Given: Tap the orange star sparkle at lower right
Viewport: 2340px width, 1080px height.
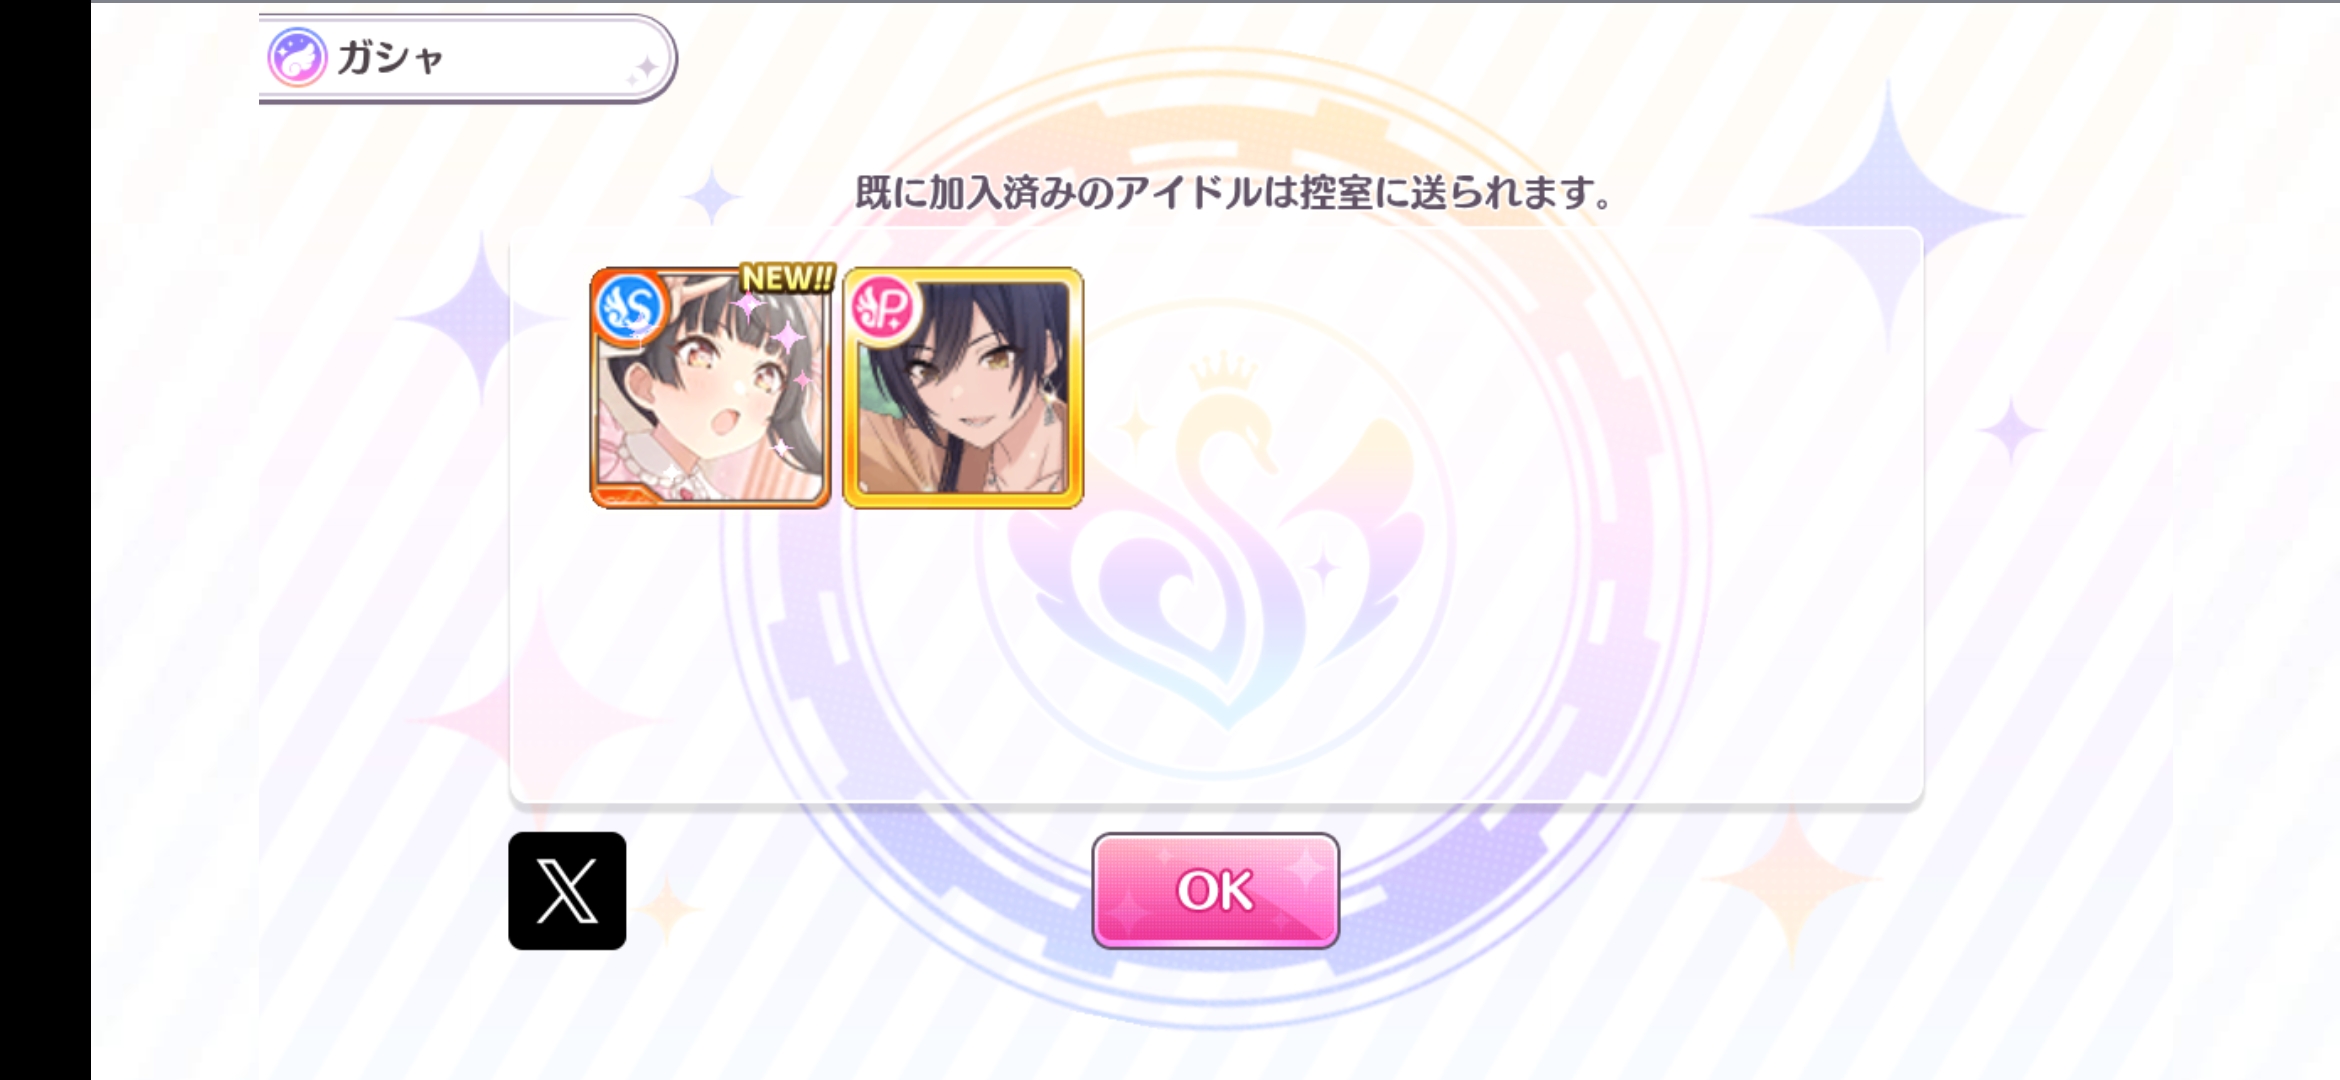Looking at the screenshot, I should pos(1790,880).
